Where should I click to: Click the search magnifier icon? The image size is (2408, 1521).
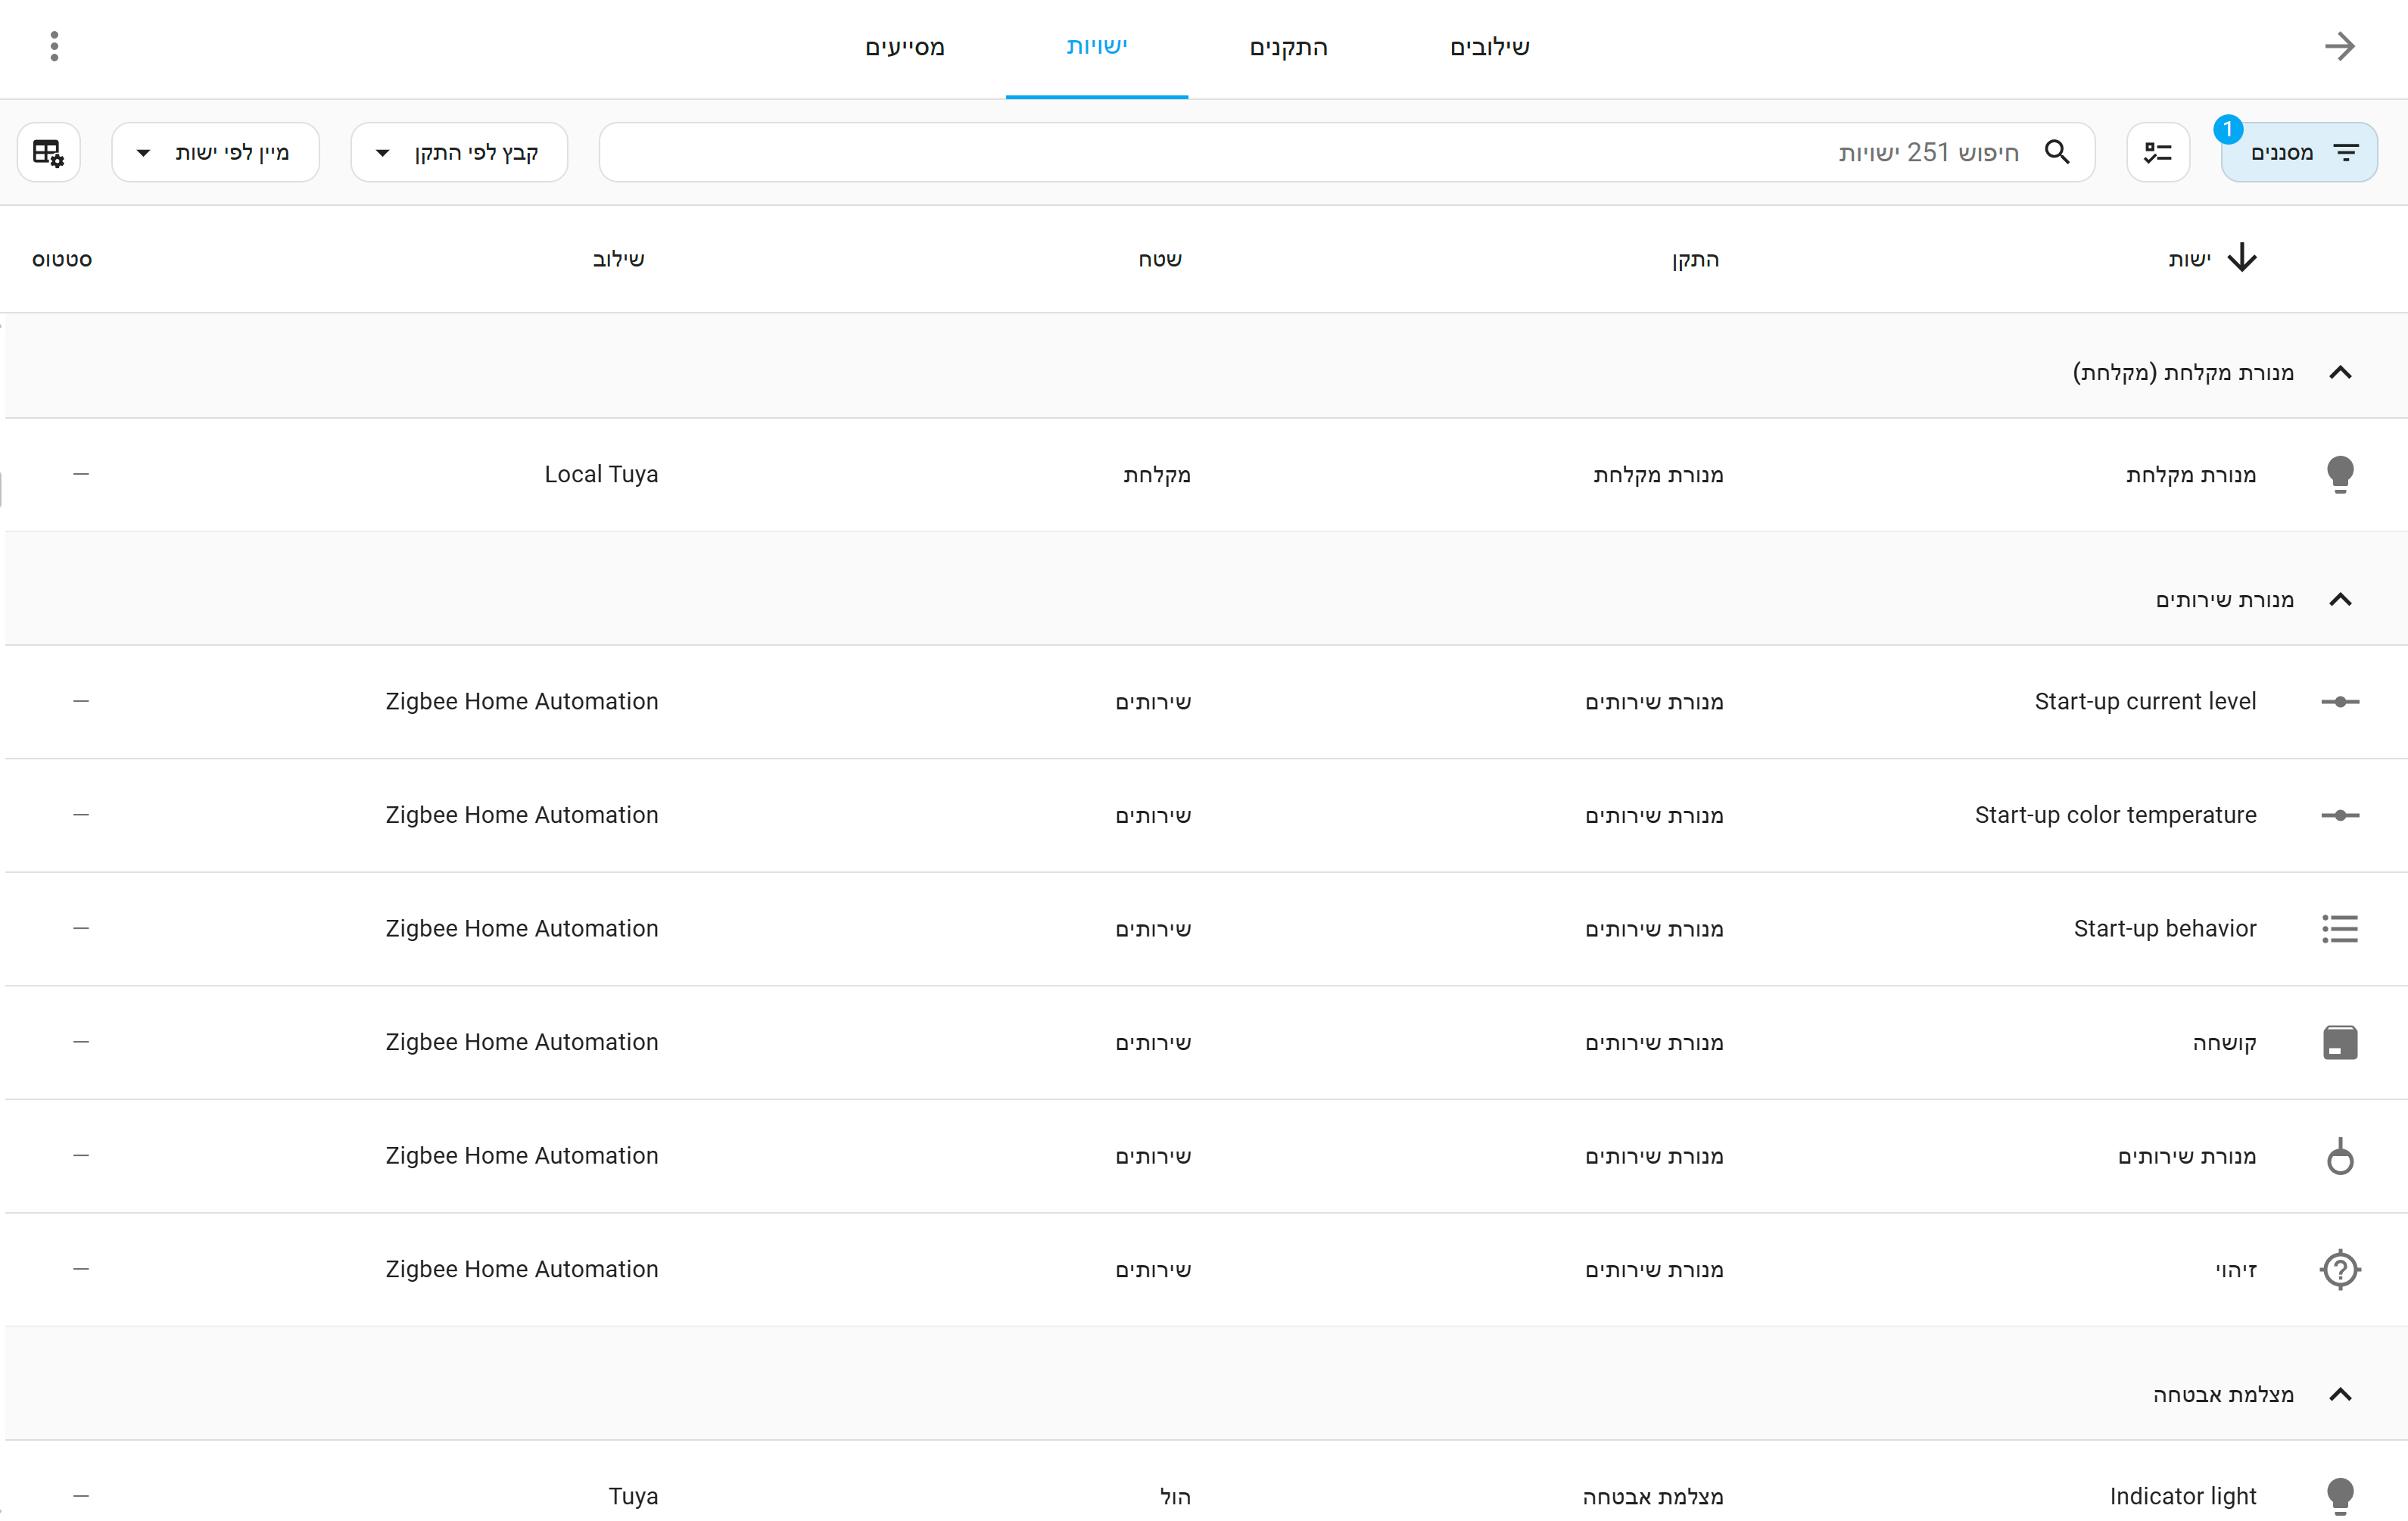click(x=2057, y=152)
